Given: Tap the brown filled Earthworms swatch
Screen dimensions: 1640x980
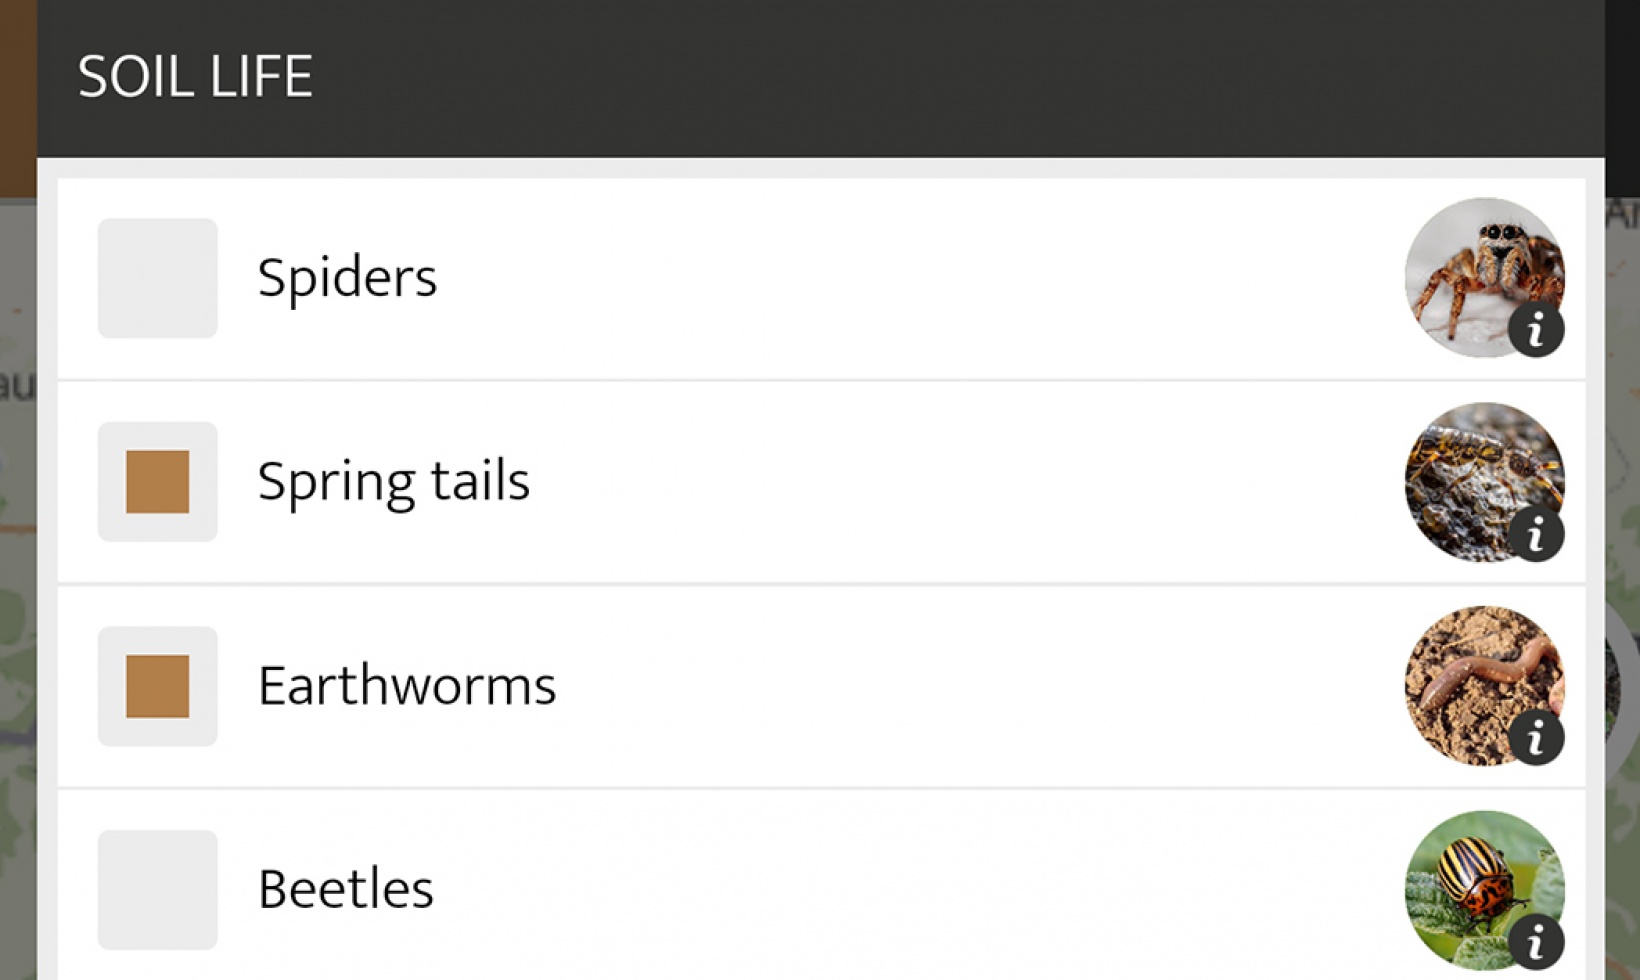Looking at the screenshot, I should [x=157, y=685].
